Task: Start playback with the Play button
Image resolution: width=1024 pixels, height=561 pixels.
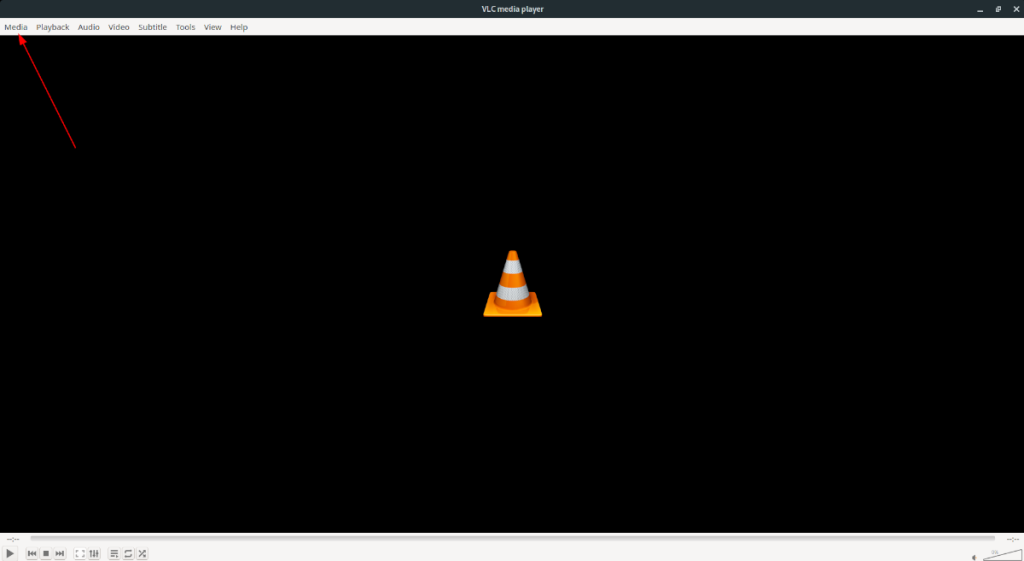Action: pyautogui.click(x=10, y=553)
